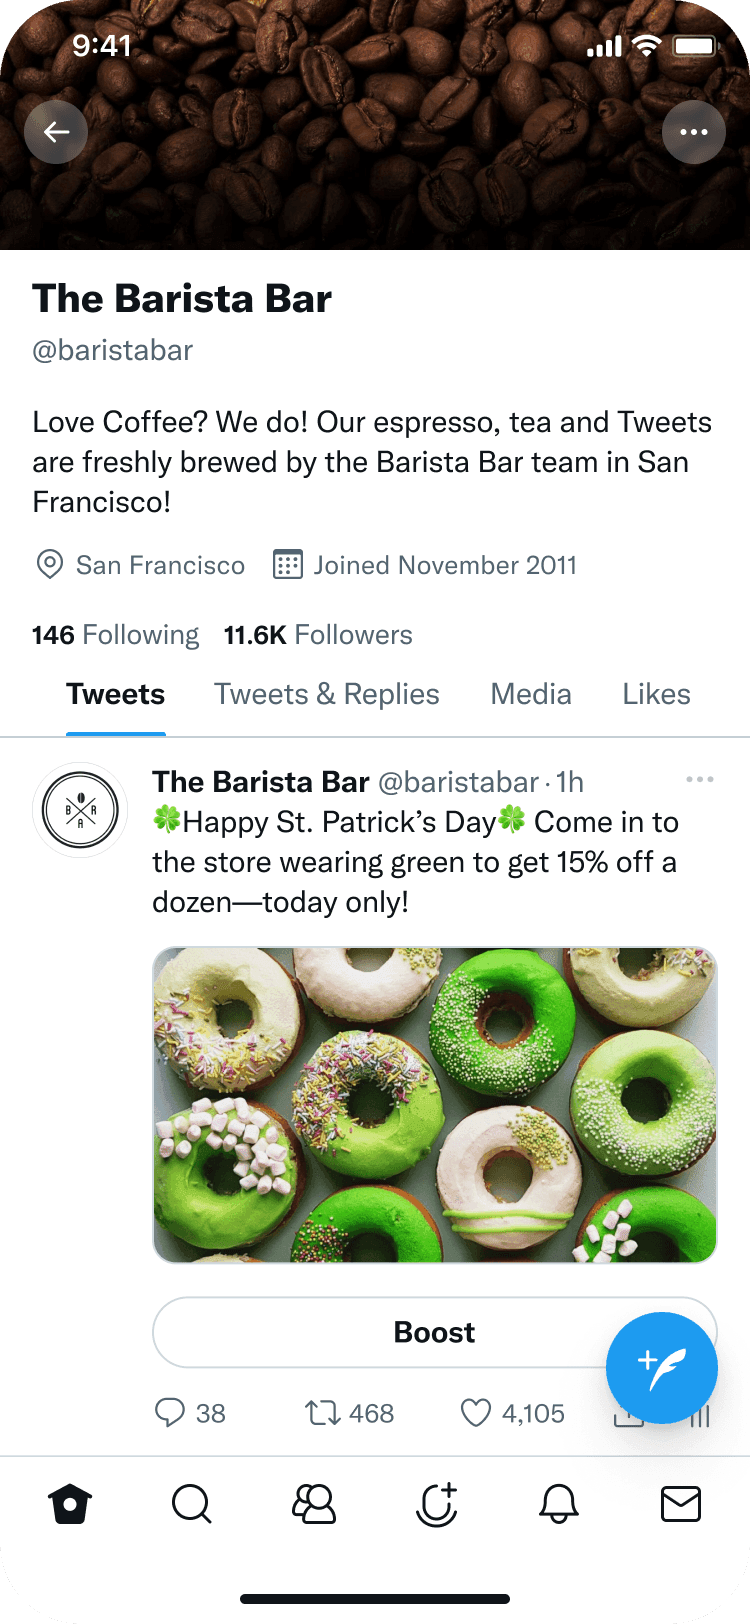Like the tweet with the heart icon
Screen dimensions: 750x1624
pos(476,1412)
